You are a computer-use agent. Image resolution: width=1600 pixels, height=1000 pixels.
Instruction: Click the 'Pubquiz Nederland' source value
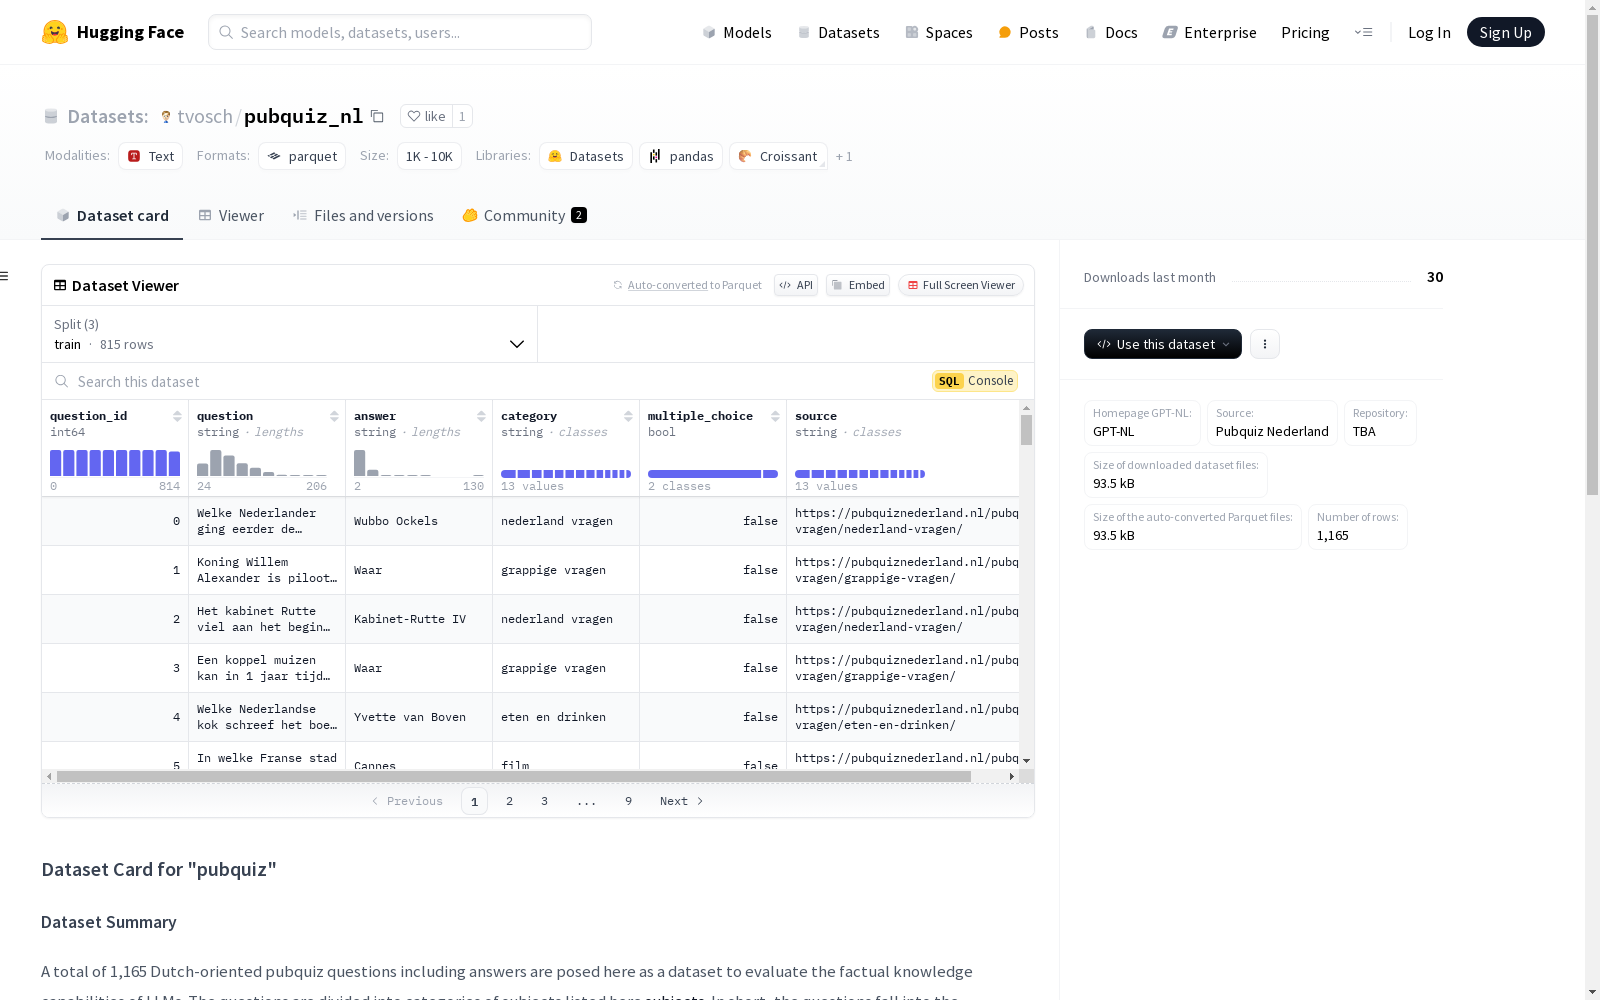tap(1272, 432)
